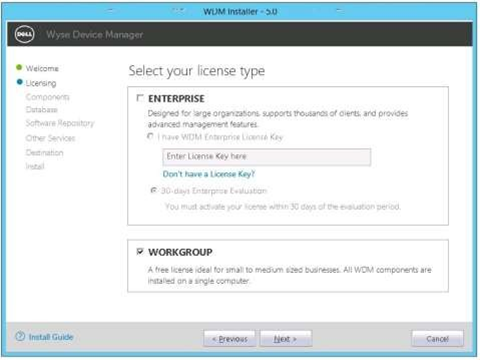Proceed with the Next button

[286, 339]
